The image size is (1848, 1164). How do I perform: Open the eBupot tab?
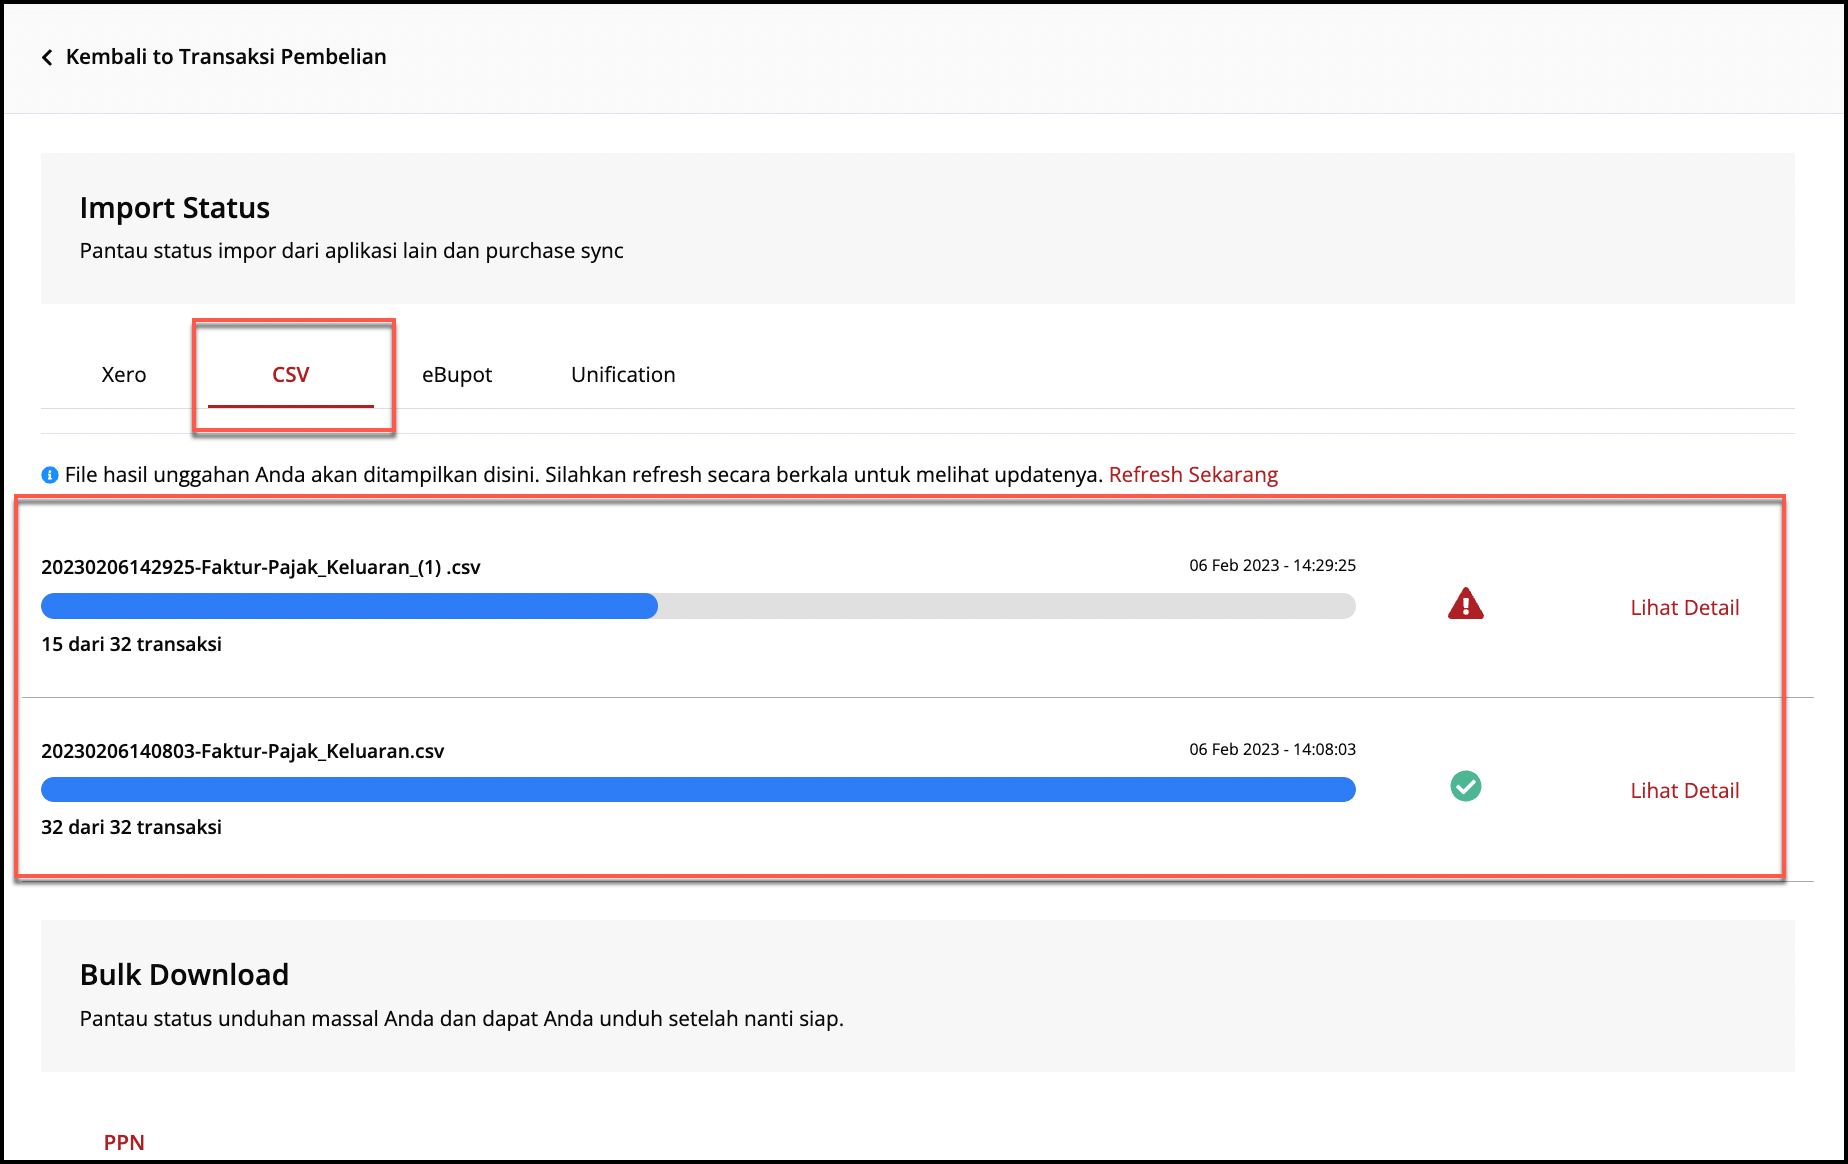[x=457, y=375]
